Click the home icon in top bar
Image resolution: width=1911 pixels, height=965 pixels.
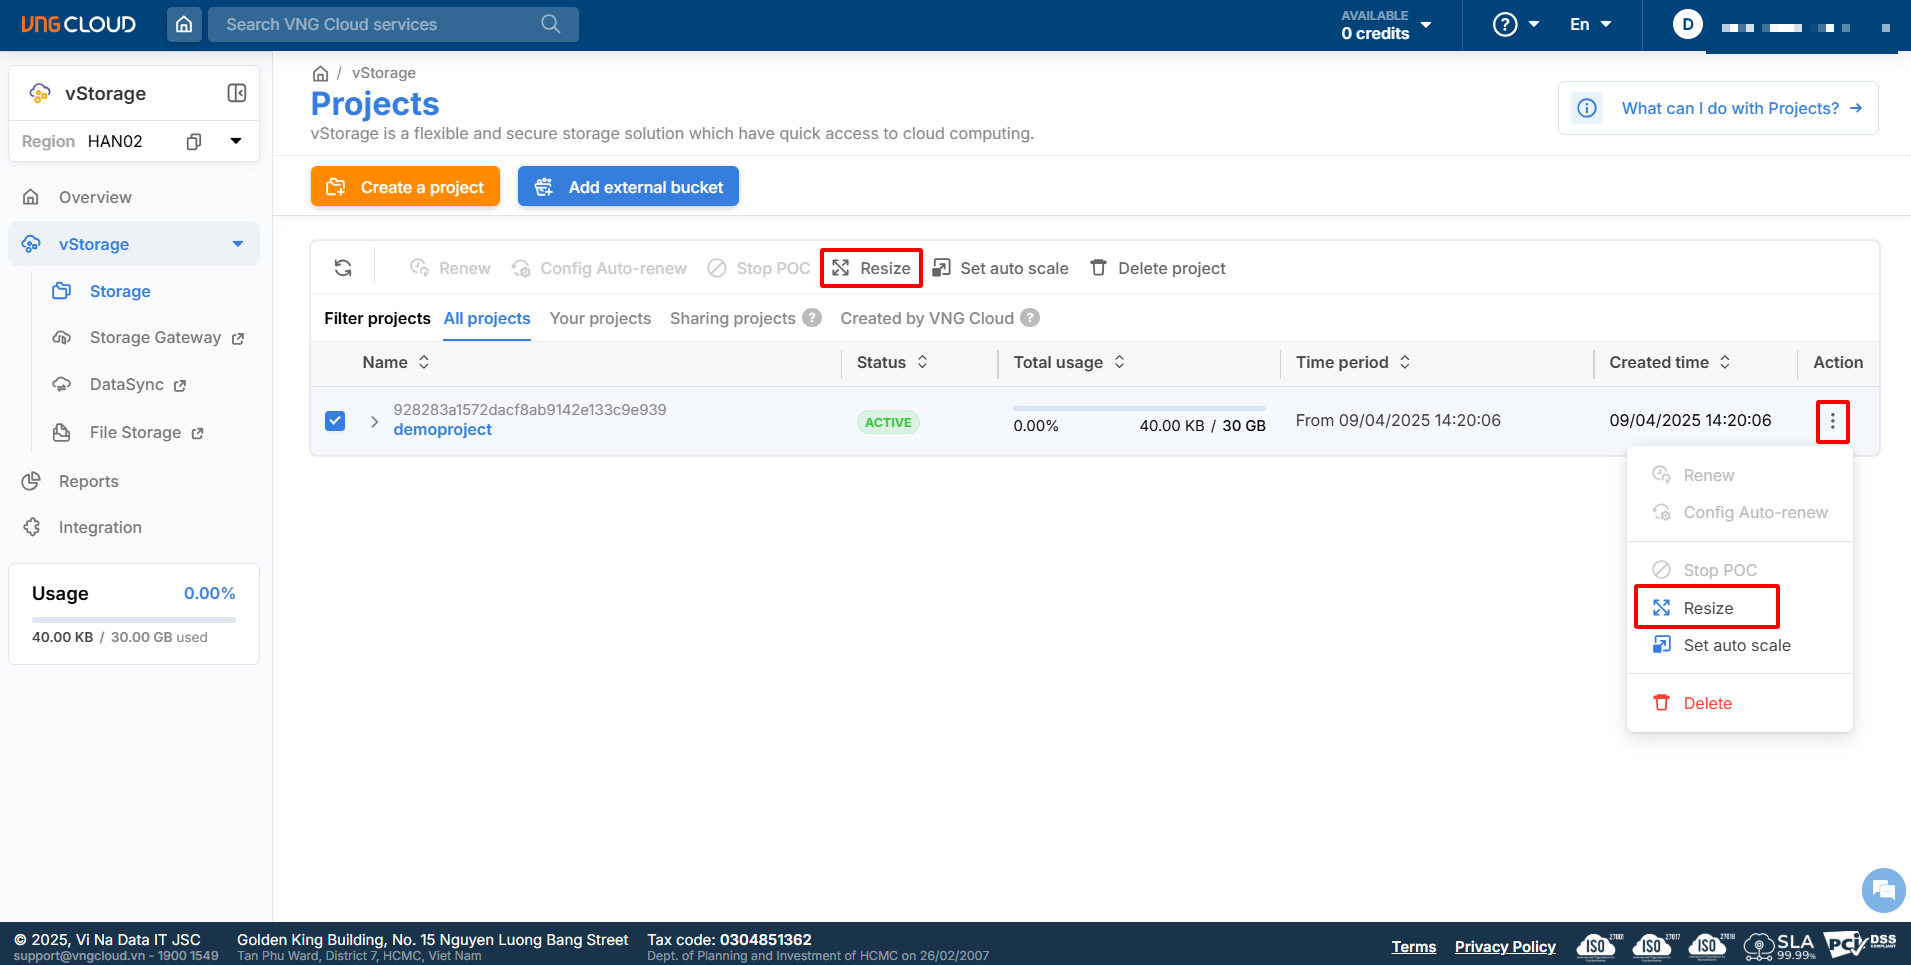click(x=184, y=24)
